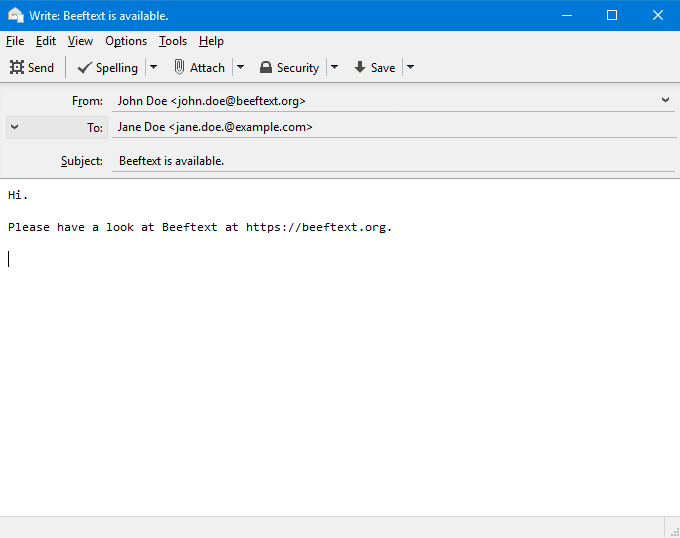The width and height of the screenshot is (680, 538).
Task: Open the Tools menu
Action: (173, 41)
